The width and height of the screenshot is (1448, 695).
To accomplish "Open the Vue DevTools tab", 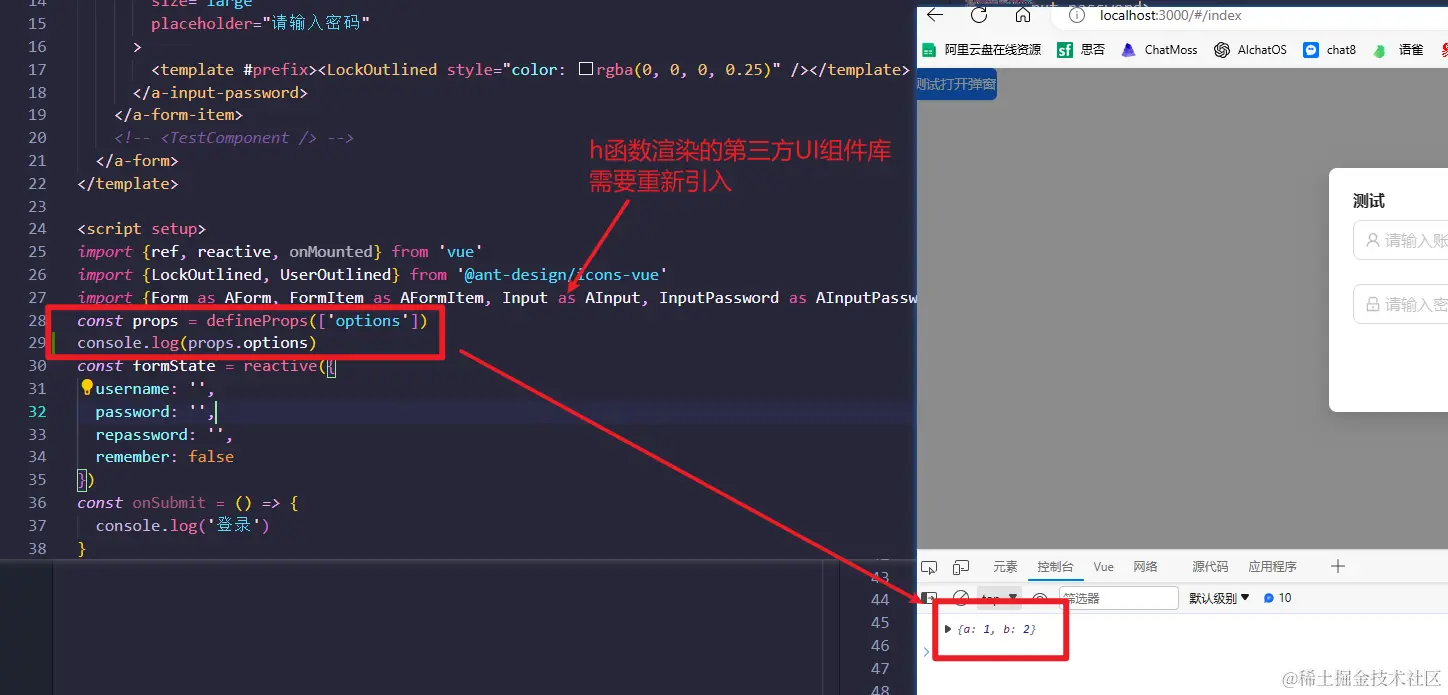I will coord(1104,567).
